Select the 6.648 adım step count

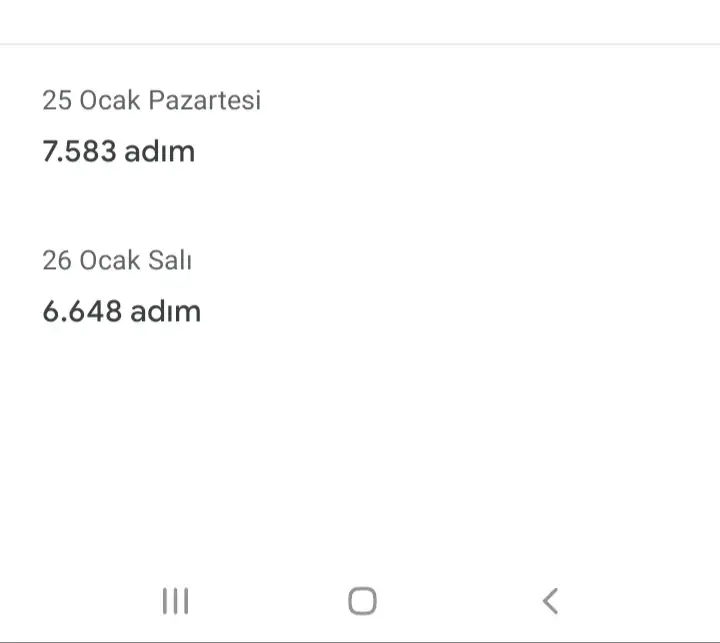tap(121, 312)
